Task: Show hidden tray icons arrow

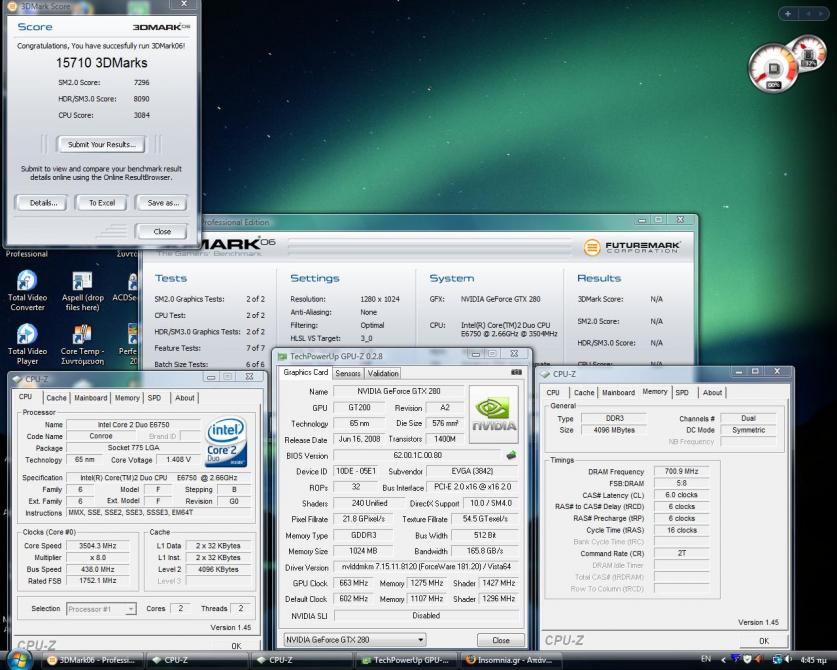Action: [x=723, y=660]
